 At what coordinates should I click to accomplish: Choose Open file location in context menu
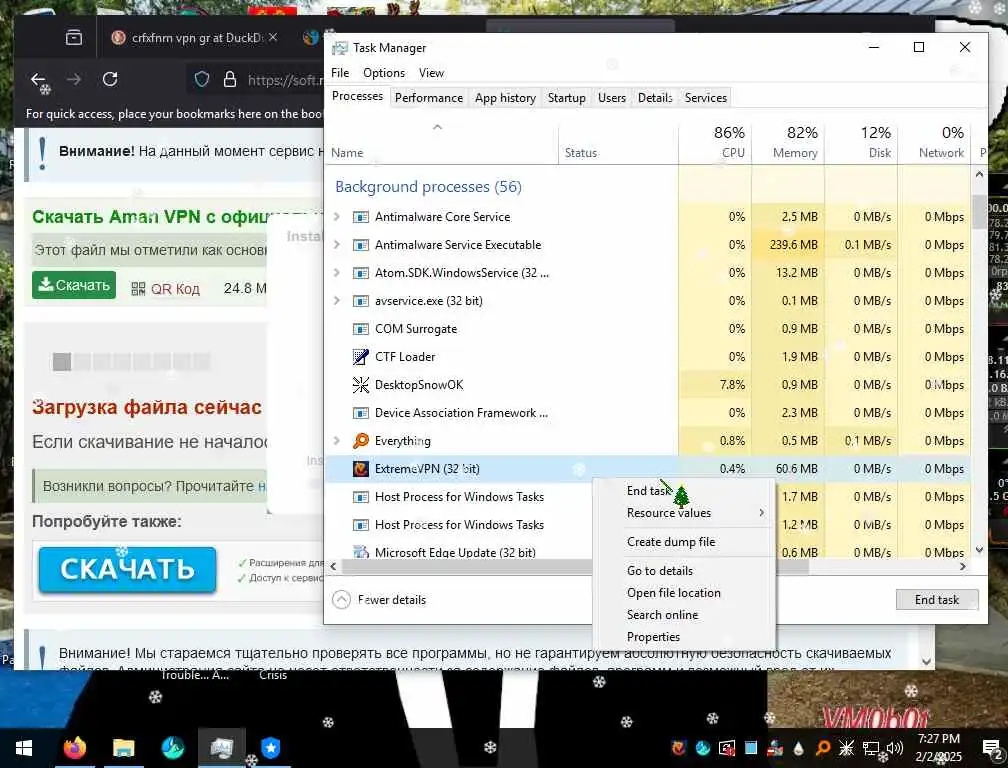pyautogui.click(x=684, y=593)
